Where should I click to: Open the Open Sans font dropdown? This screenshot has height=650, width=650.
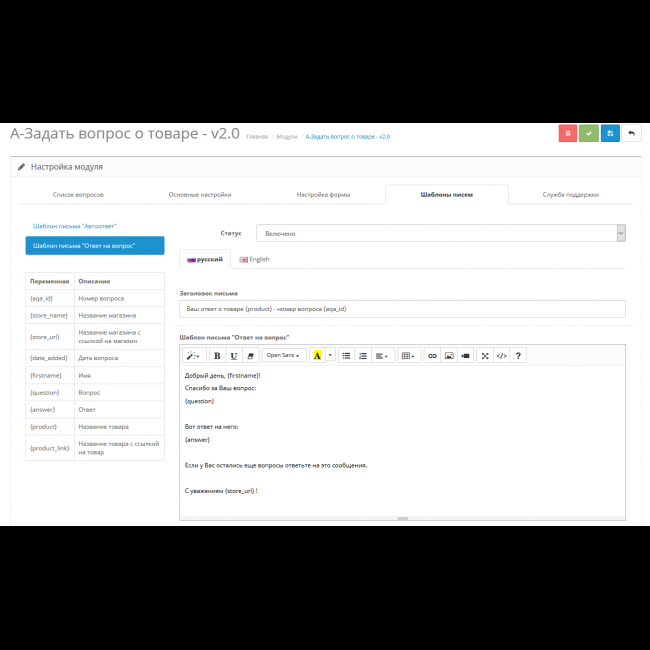(x=284, y=355)
